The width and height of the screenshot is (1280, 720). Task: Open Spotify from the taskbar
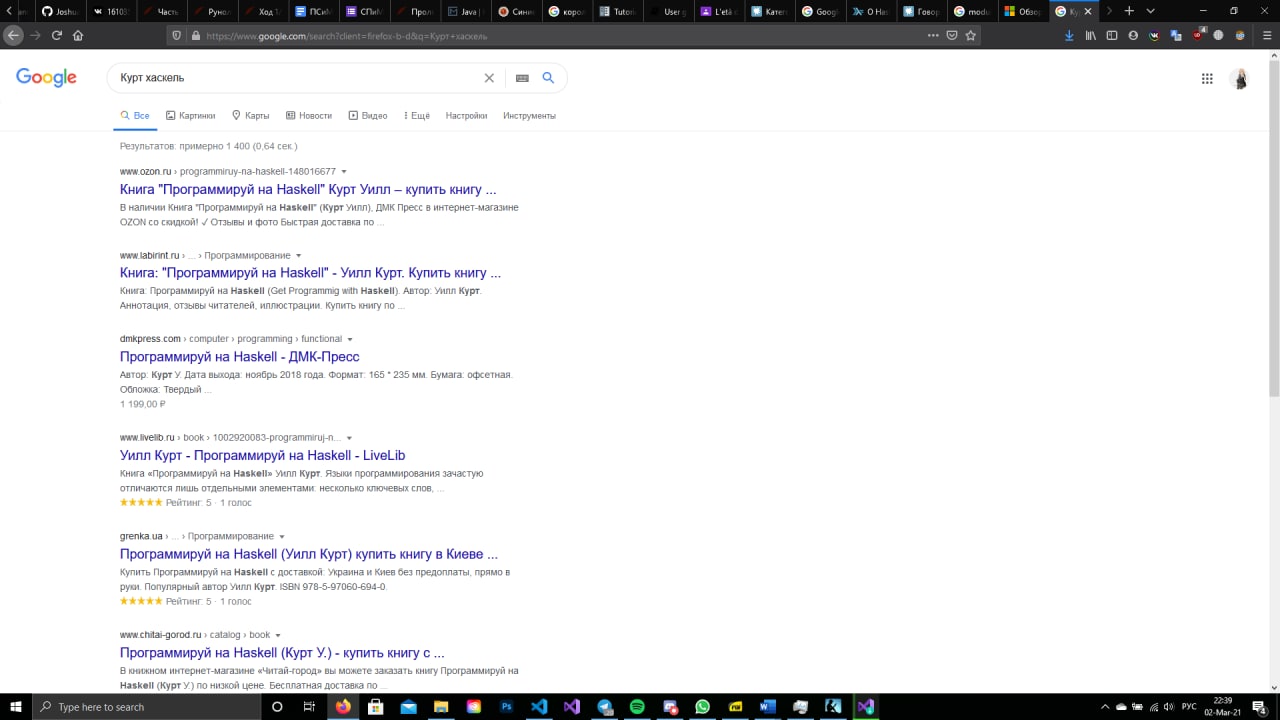(637, 707)
